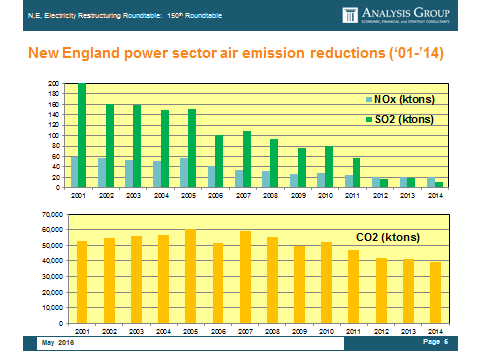The image size is (480, 360).
Task: Select the 'NOx (ktons)' legend label
Action: [x=404, y=99]
